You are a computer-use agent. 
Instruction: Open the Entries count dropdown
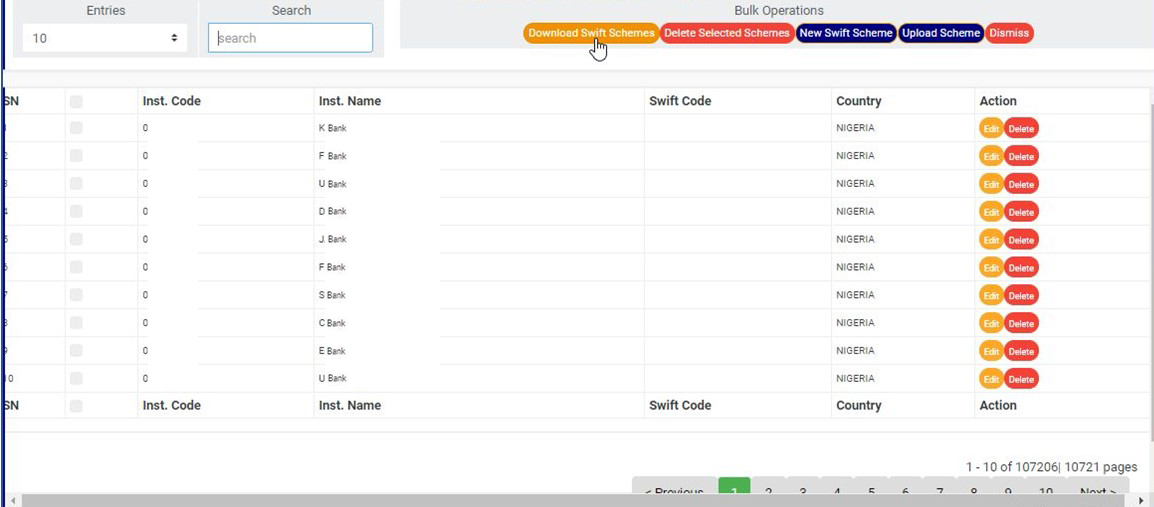(105, 38)
